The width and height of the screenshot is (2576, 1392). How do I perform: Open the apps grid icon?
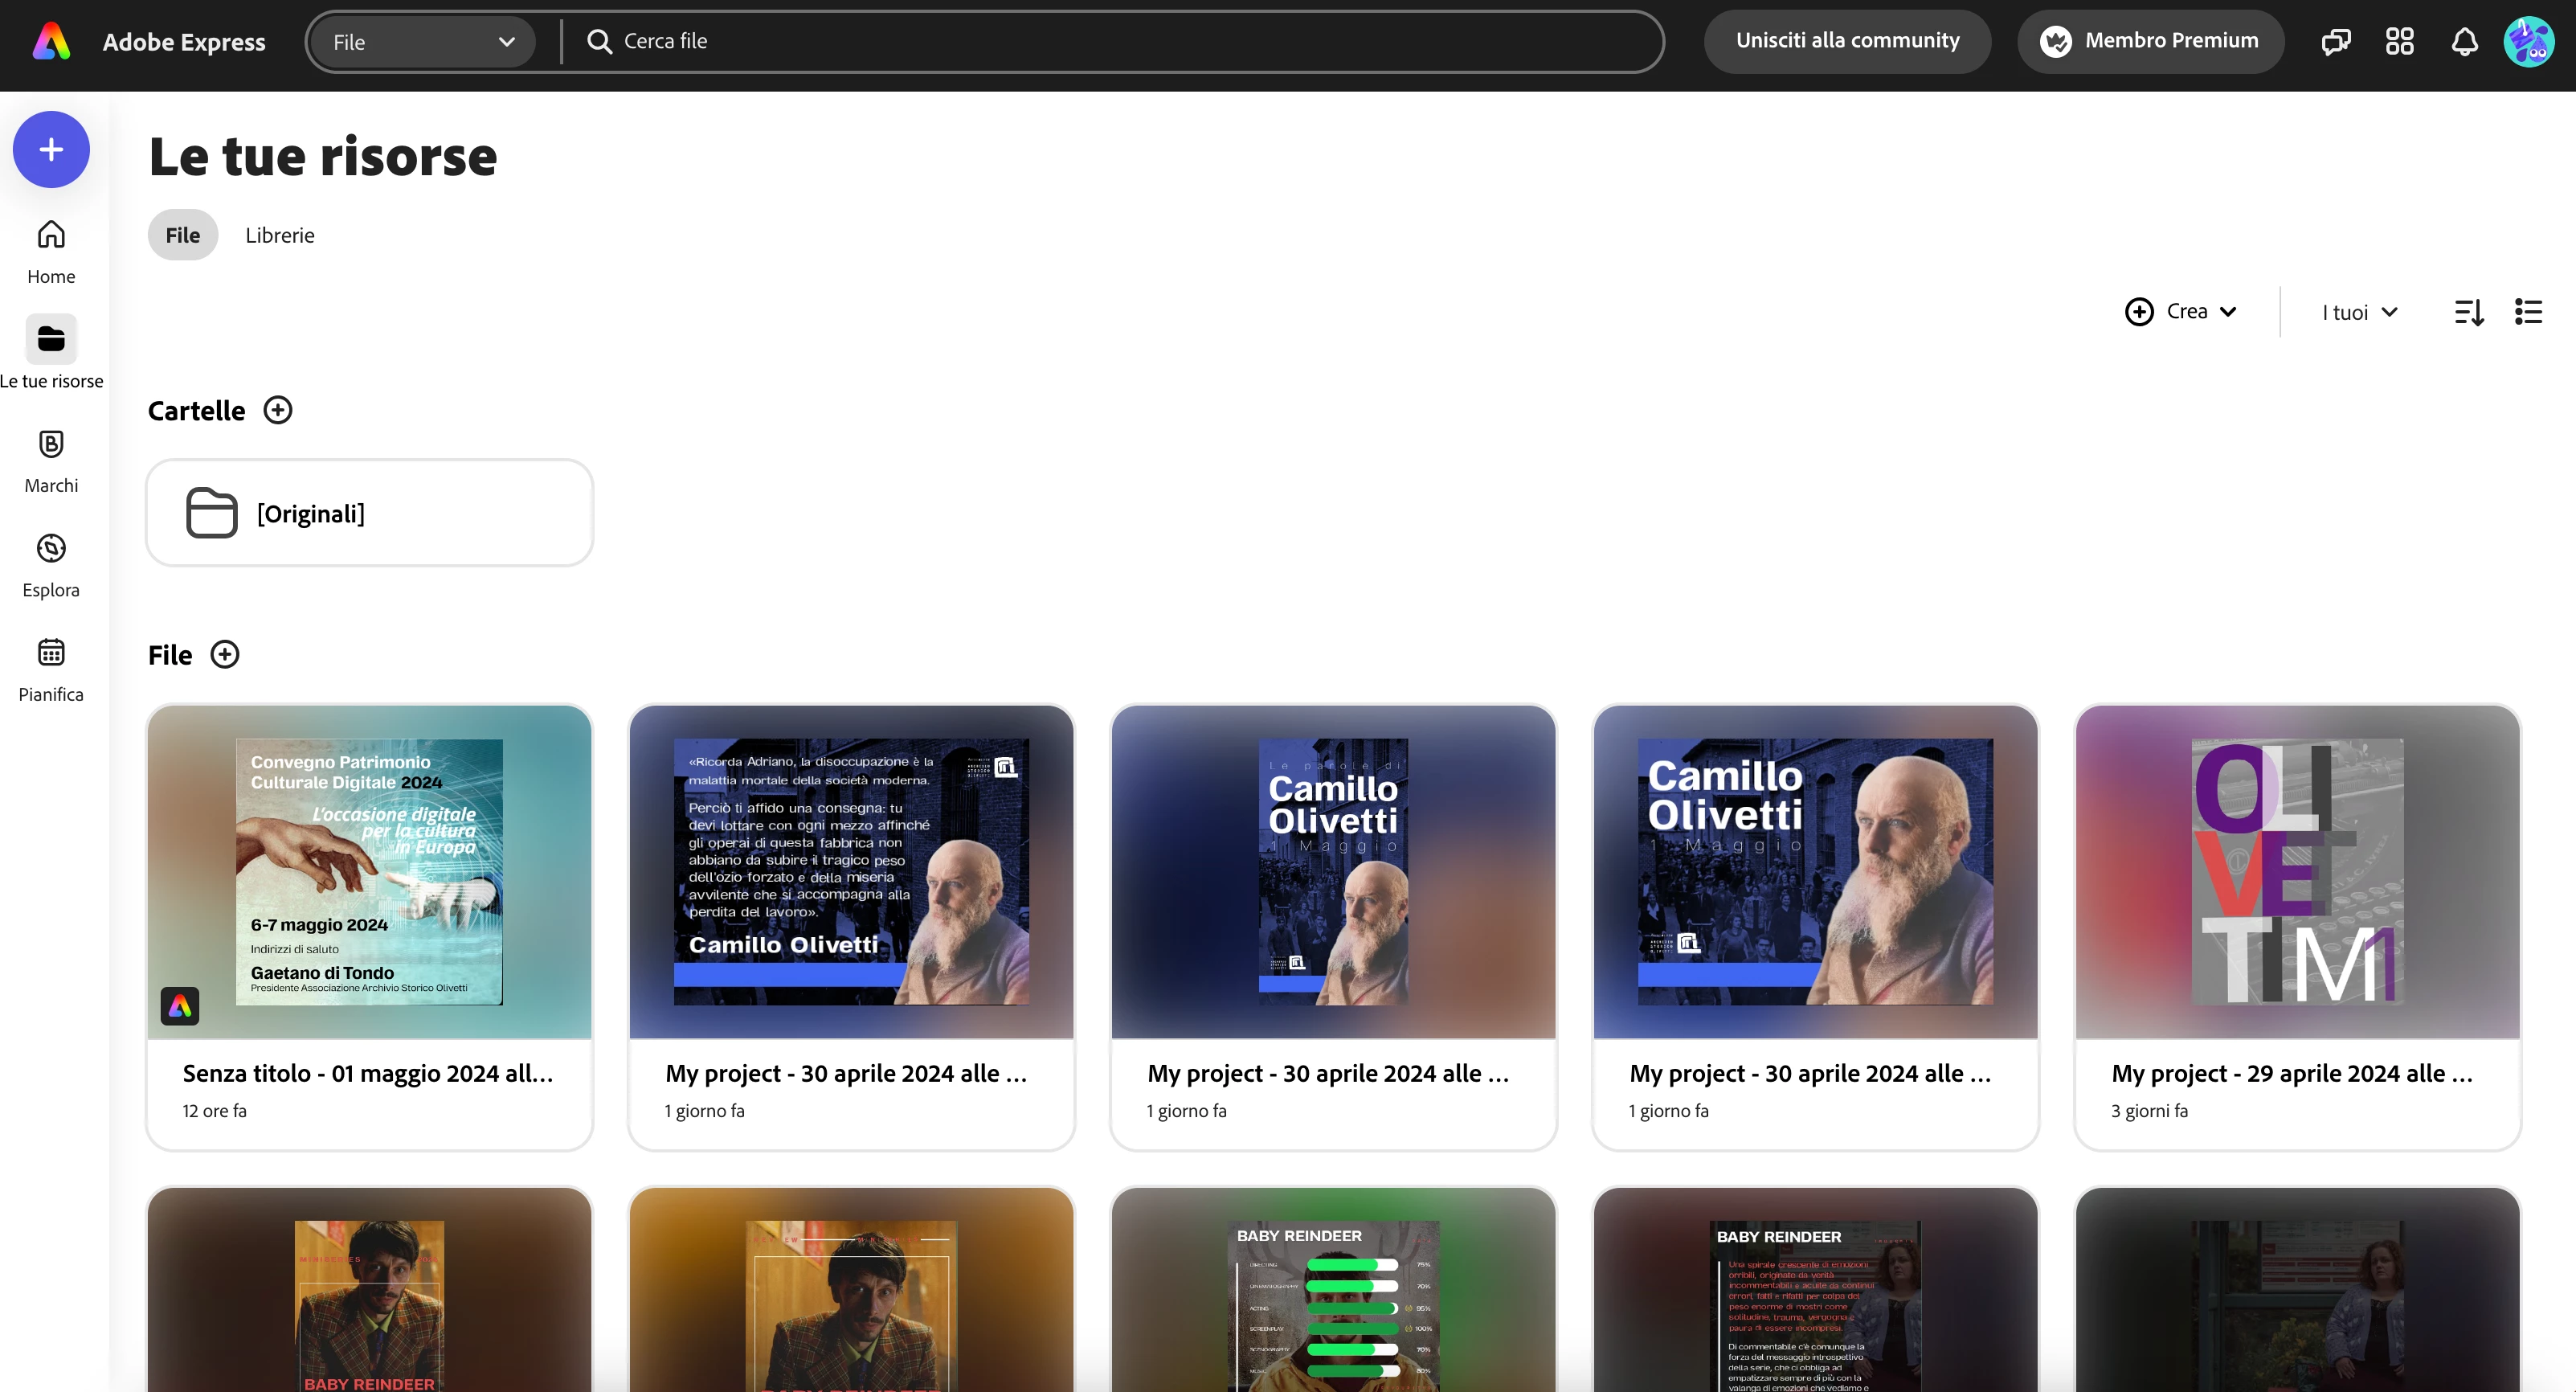click(2399, 41)
